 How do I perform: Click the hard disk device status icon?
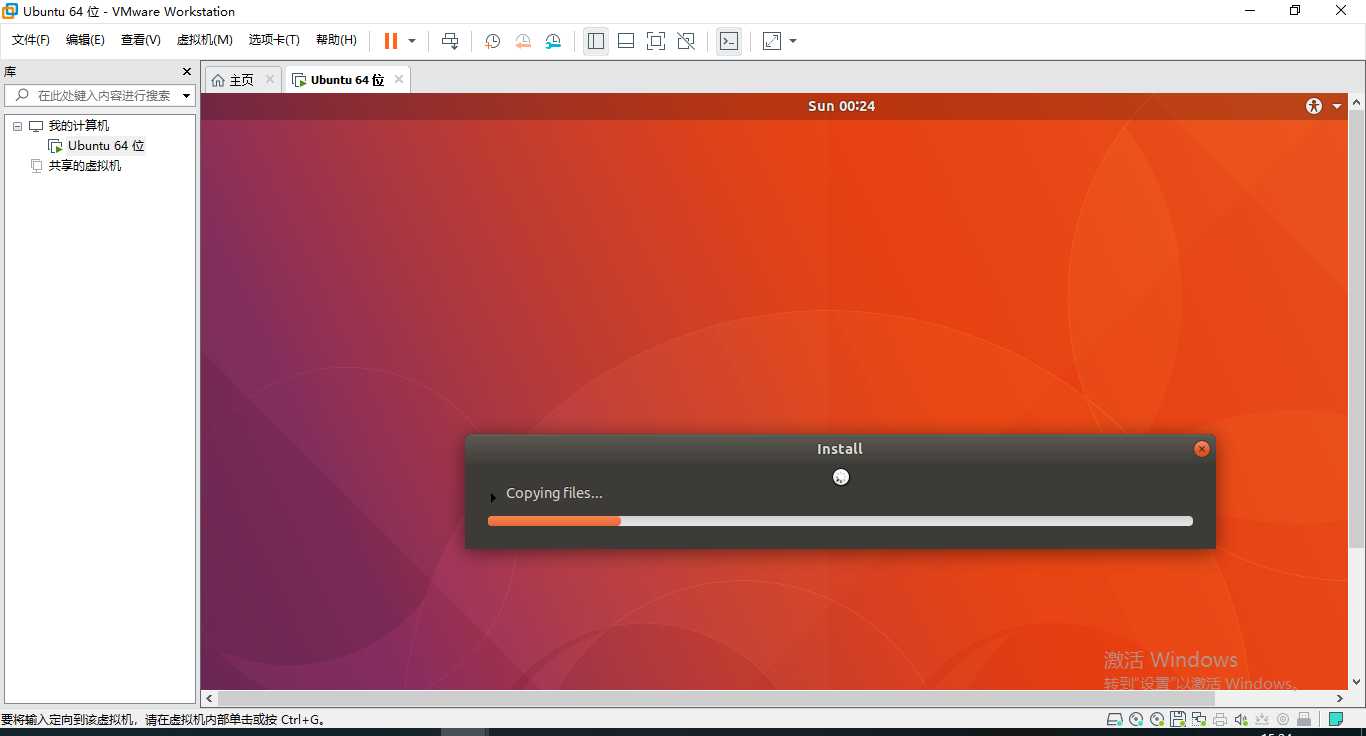tap(1115, 719)
